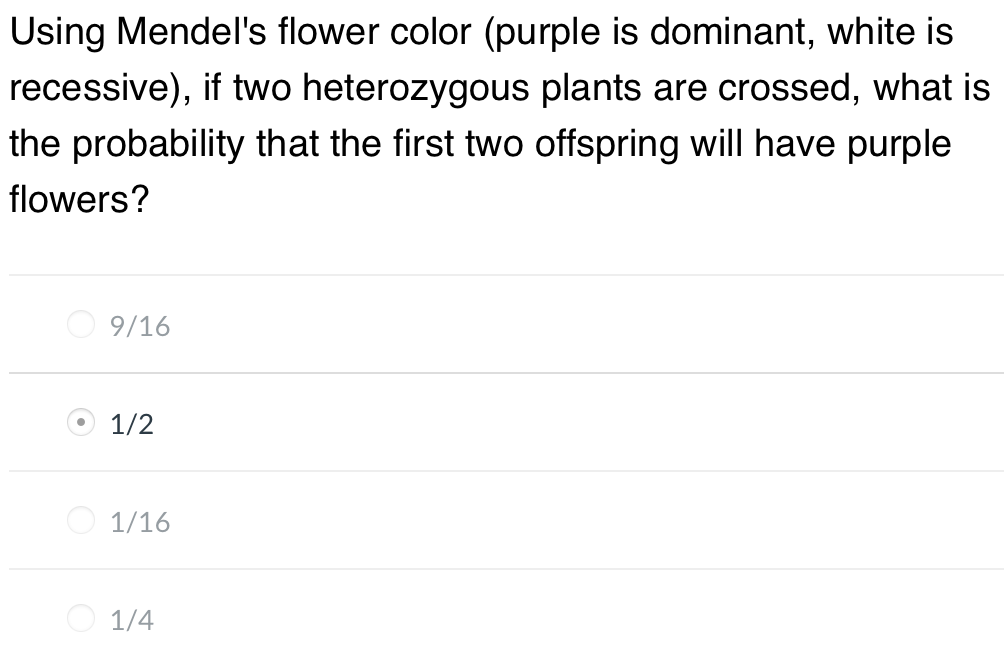Click the 1/4 answer label text
This screenshot has width=1004, height=666.
point(132,618)
